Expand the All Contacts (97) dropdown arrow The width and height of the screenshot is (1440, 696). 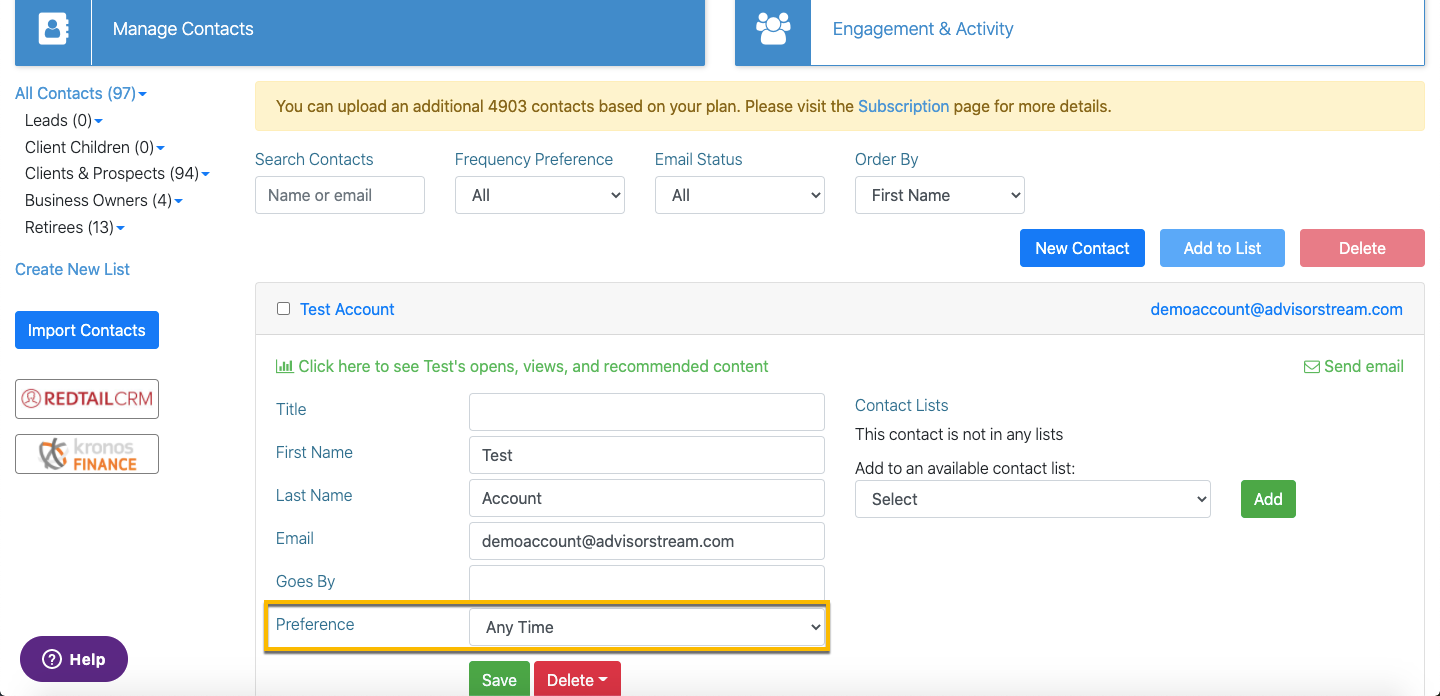point(142,94)
